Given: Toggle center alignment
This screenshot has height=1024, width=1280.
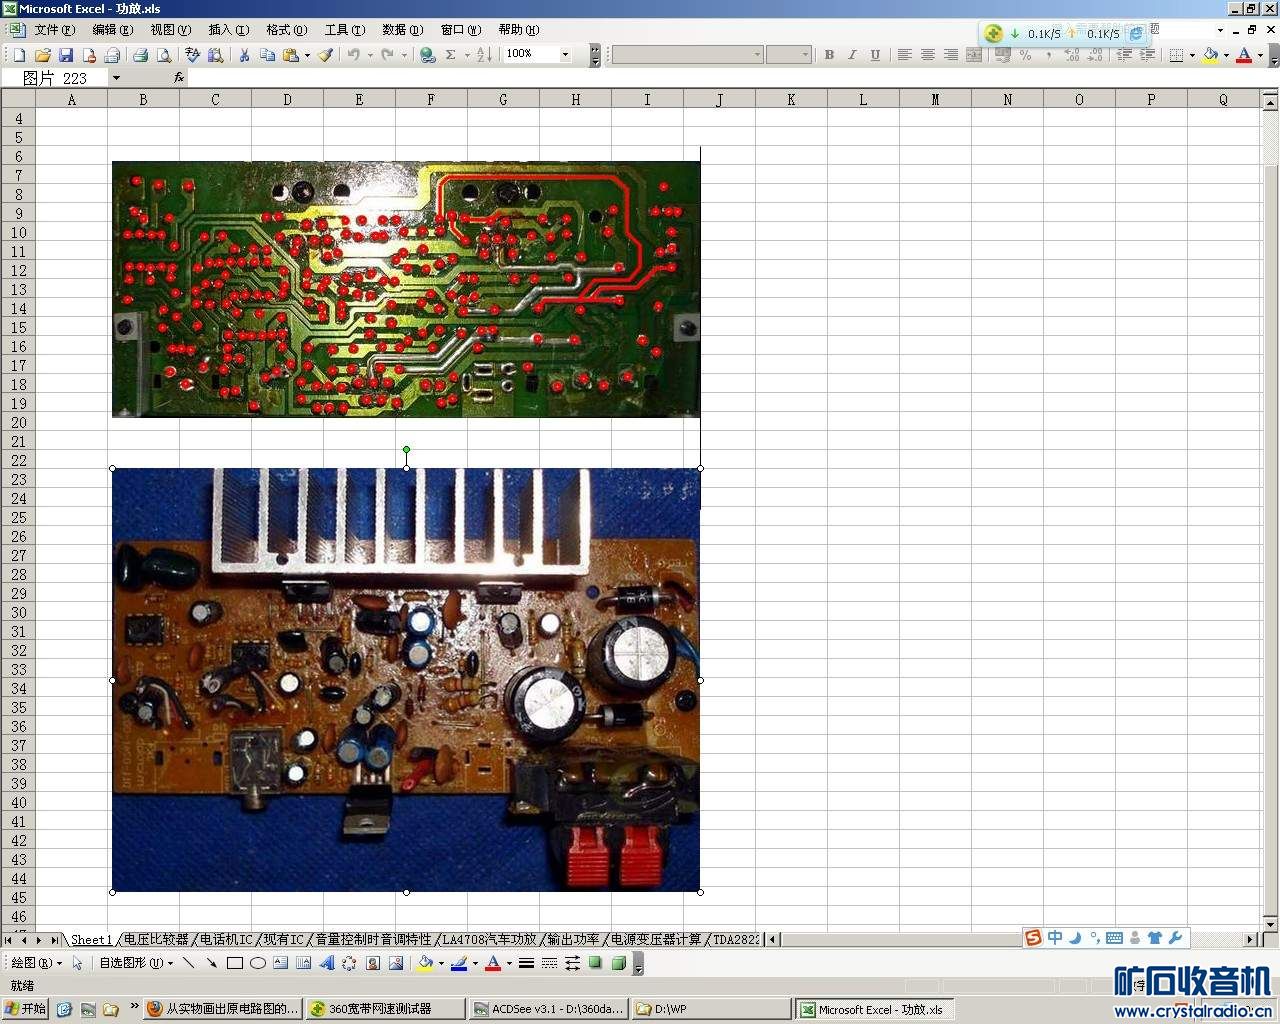Looking at the screenshot, I should [x=928, y=55].
